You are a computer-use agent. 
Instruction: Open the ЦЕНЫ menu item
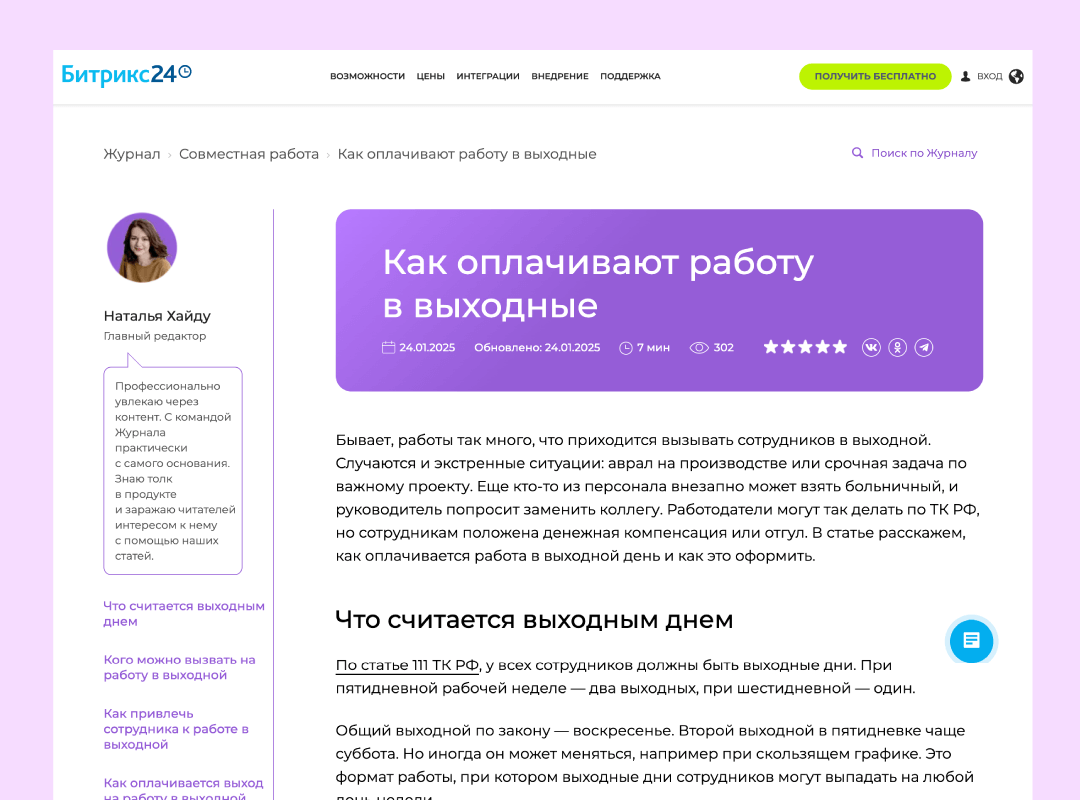[430, 76]
